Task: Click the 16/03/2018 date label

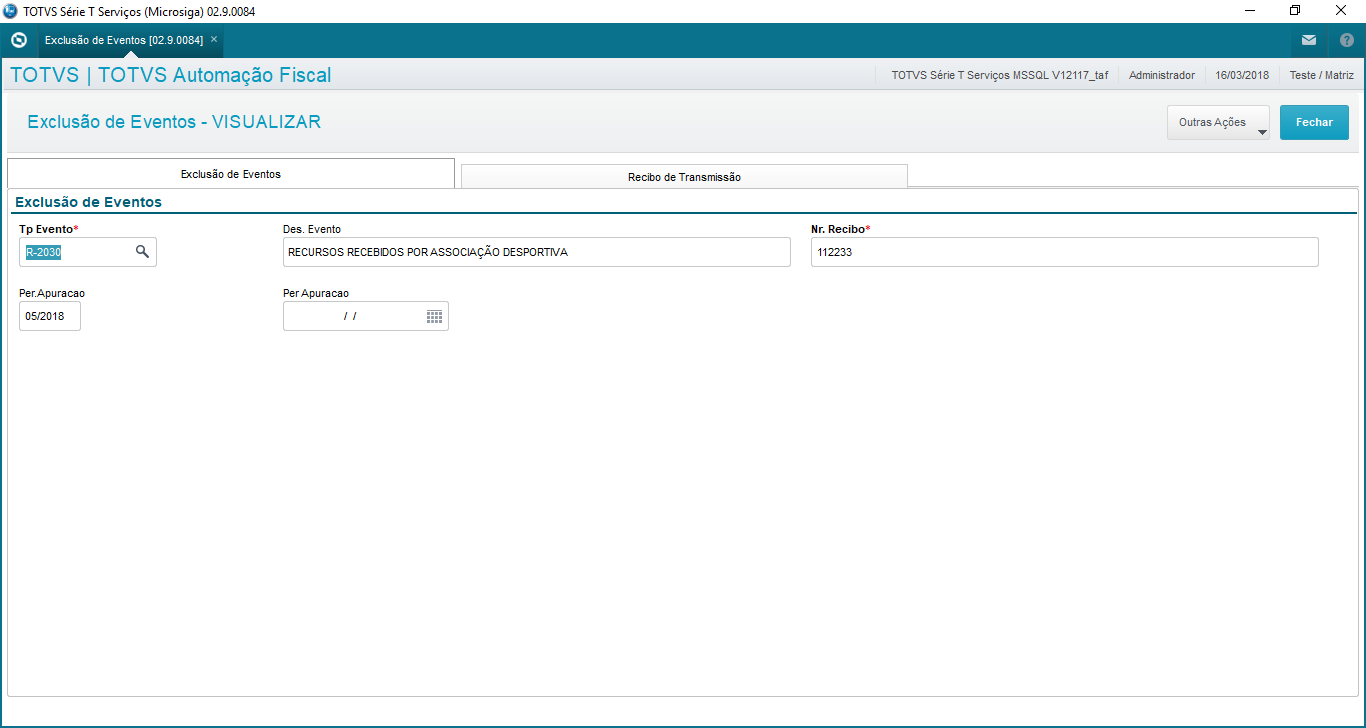Action: (x=1242, y=75)
